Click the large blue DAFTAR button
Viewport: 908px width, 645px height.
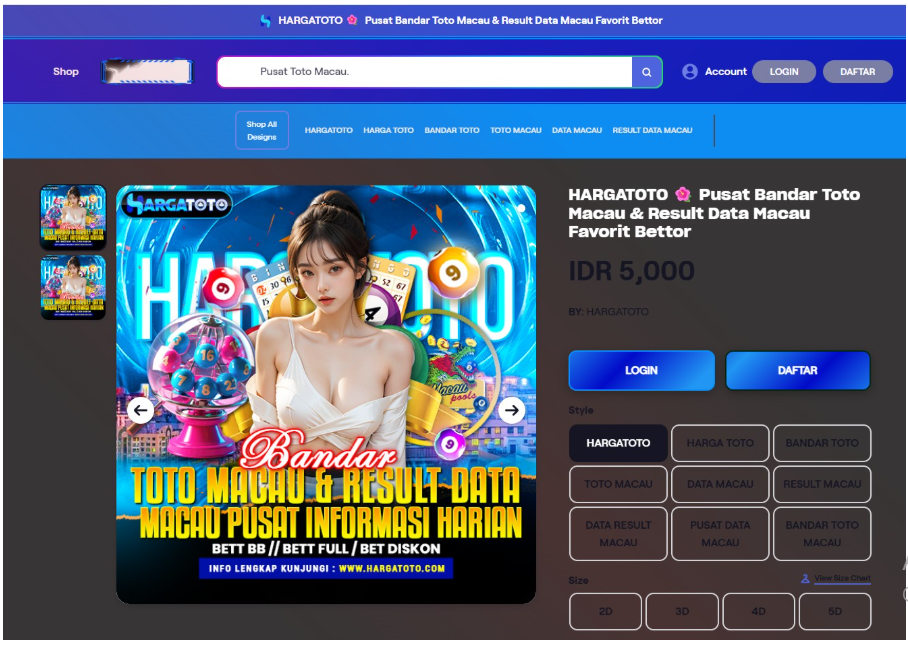(798, 371)
